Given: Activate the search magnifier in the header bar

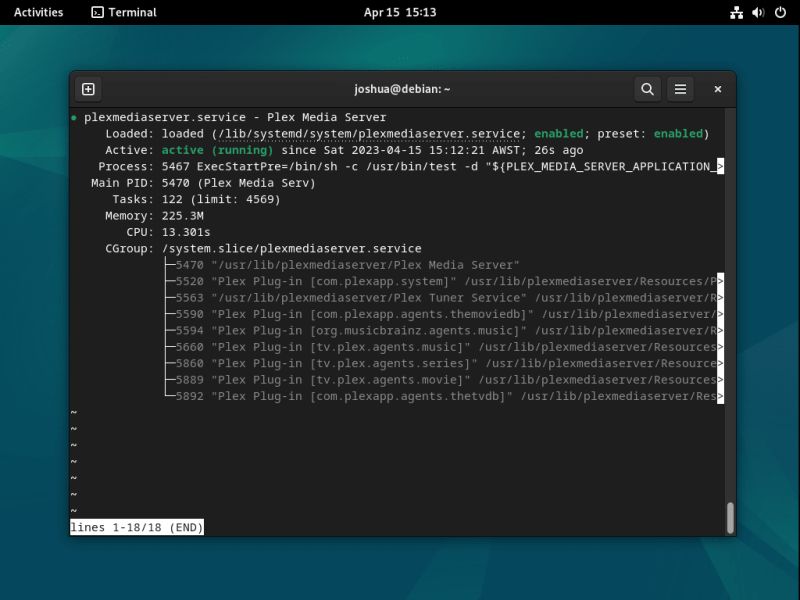Looking at the screenshot, I should coord(647,89).
